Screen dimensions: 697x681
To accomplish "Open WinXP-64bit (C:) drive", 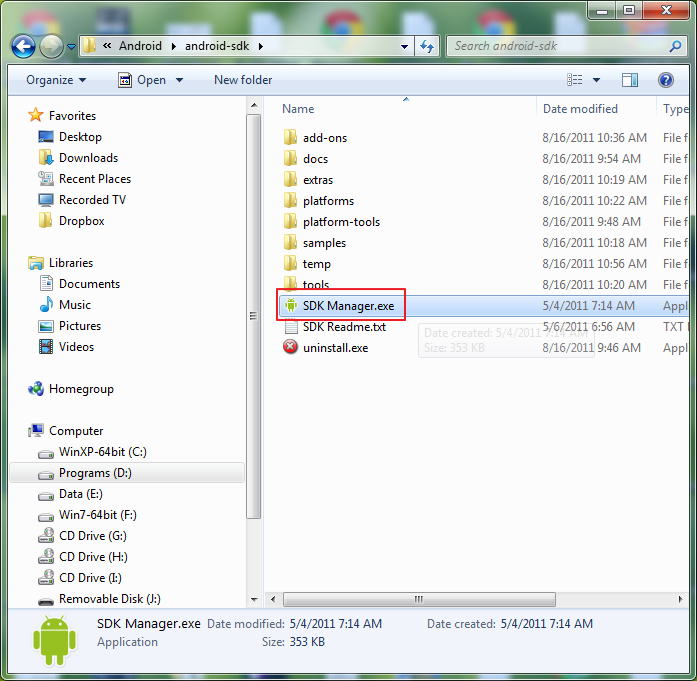I will pyautogui.click(x=102, y=452).
